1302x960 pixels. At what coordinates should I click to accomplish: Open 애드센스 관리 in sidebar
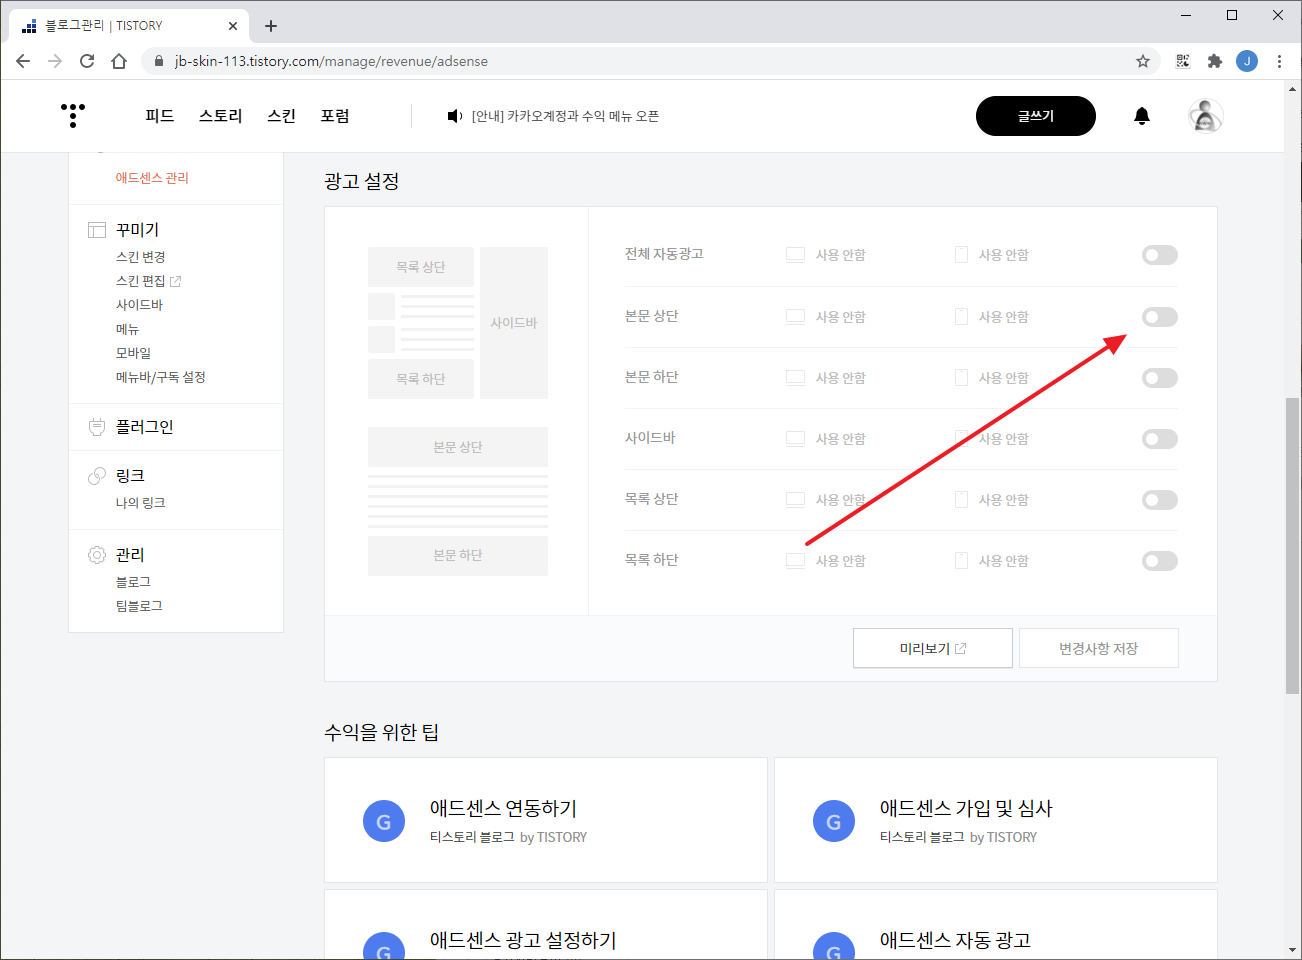click(x=152, y=178)
